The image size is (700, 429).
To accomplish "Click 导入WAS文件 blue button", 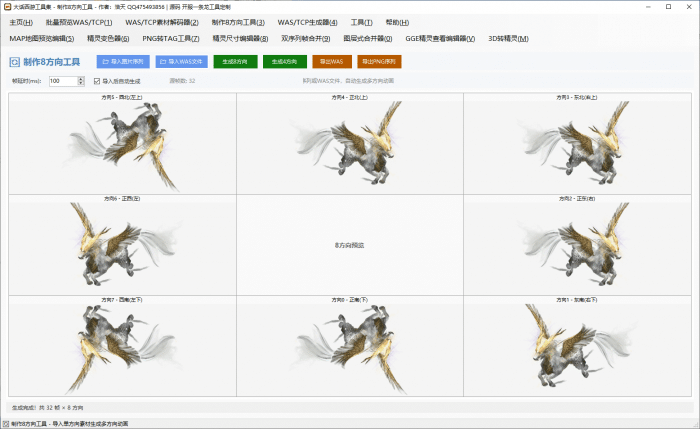I will [182, 62].
